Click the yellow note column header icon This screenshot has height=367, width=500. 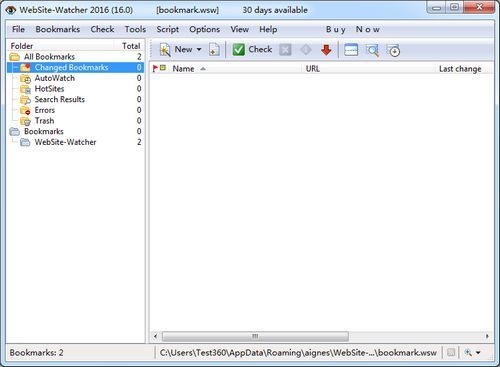pos(163,68)
